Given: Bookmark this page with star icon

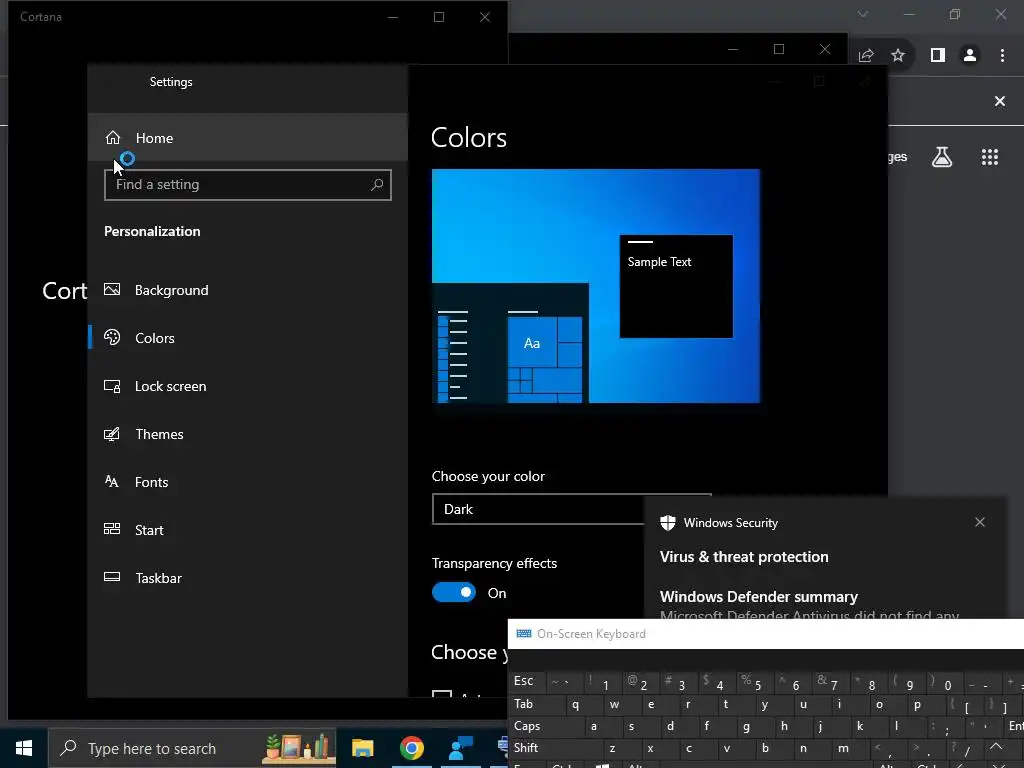Looking at the screenshot, I should tap(898, 56).
